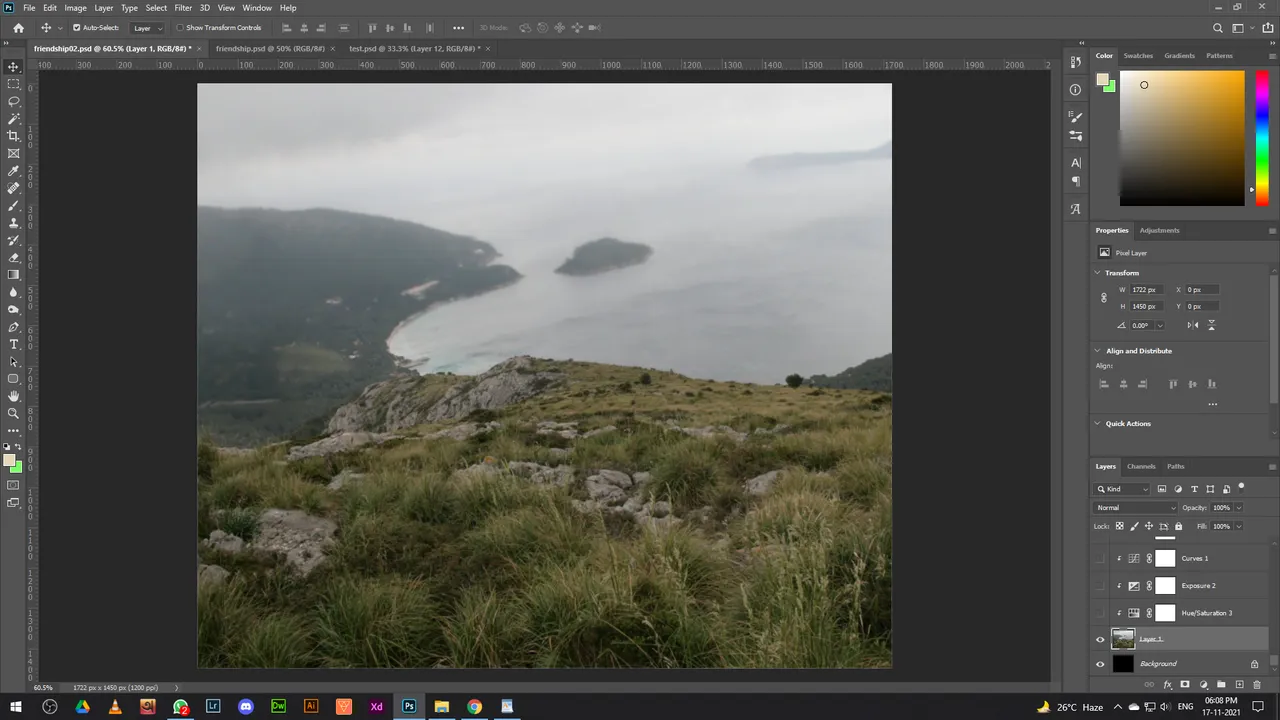
Task: Open the Fill slider dropdown arrow
Action: (x=1239, y=526)
